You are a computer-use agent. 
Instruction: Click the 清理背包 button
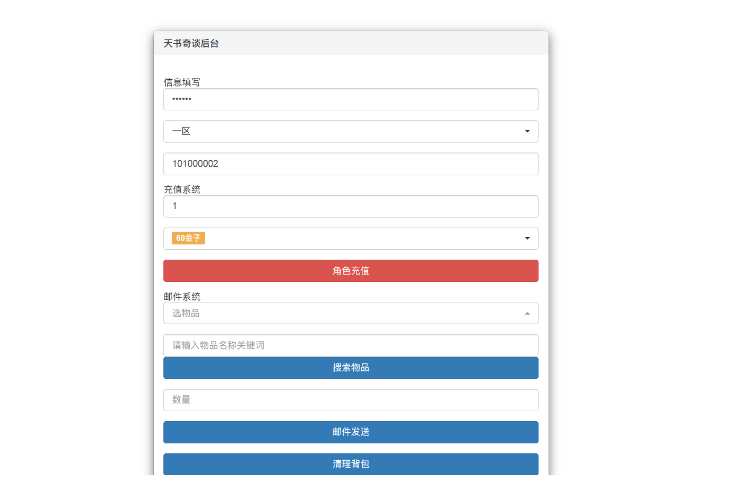[350, 464]
